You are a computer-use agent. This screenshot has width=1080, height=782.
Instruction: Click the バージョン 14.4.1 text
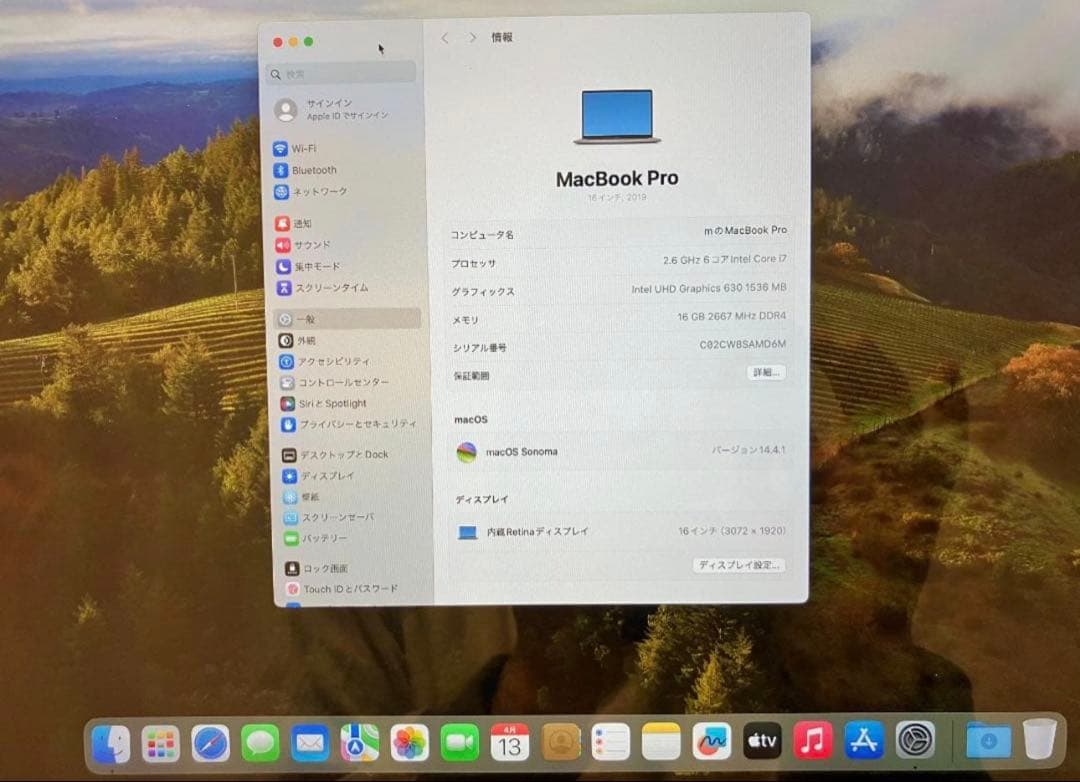tap(749, 450)
